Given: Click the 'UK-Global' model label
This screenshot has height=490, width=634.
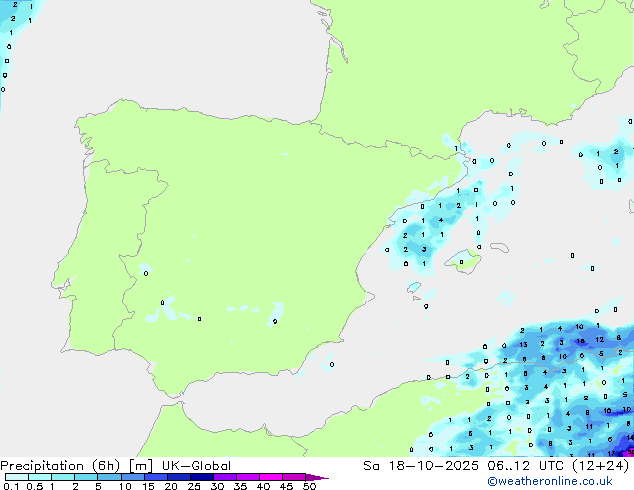Looking at the screenshot, I should point(196,466).
